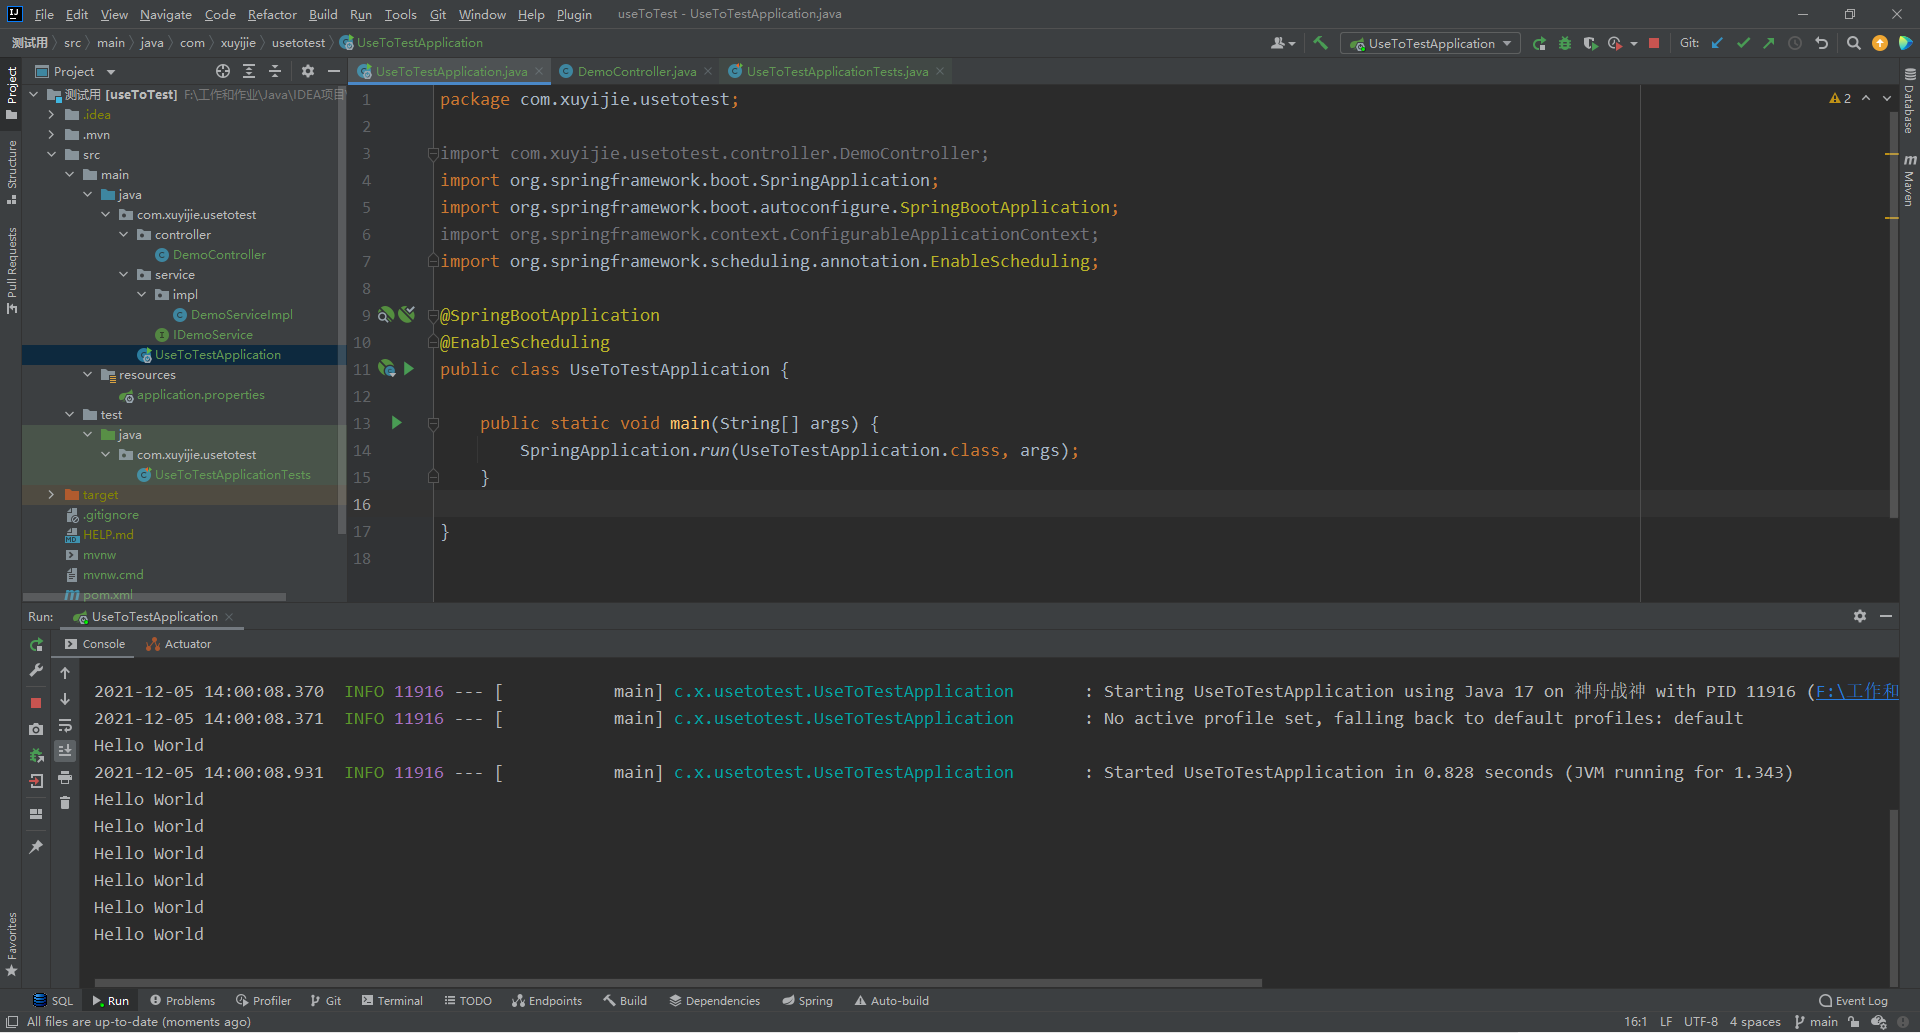Viewport: 1920px width, 1033px height.
Task: Click the Git Commit checkmark icon
Action: point(1743,43)
